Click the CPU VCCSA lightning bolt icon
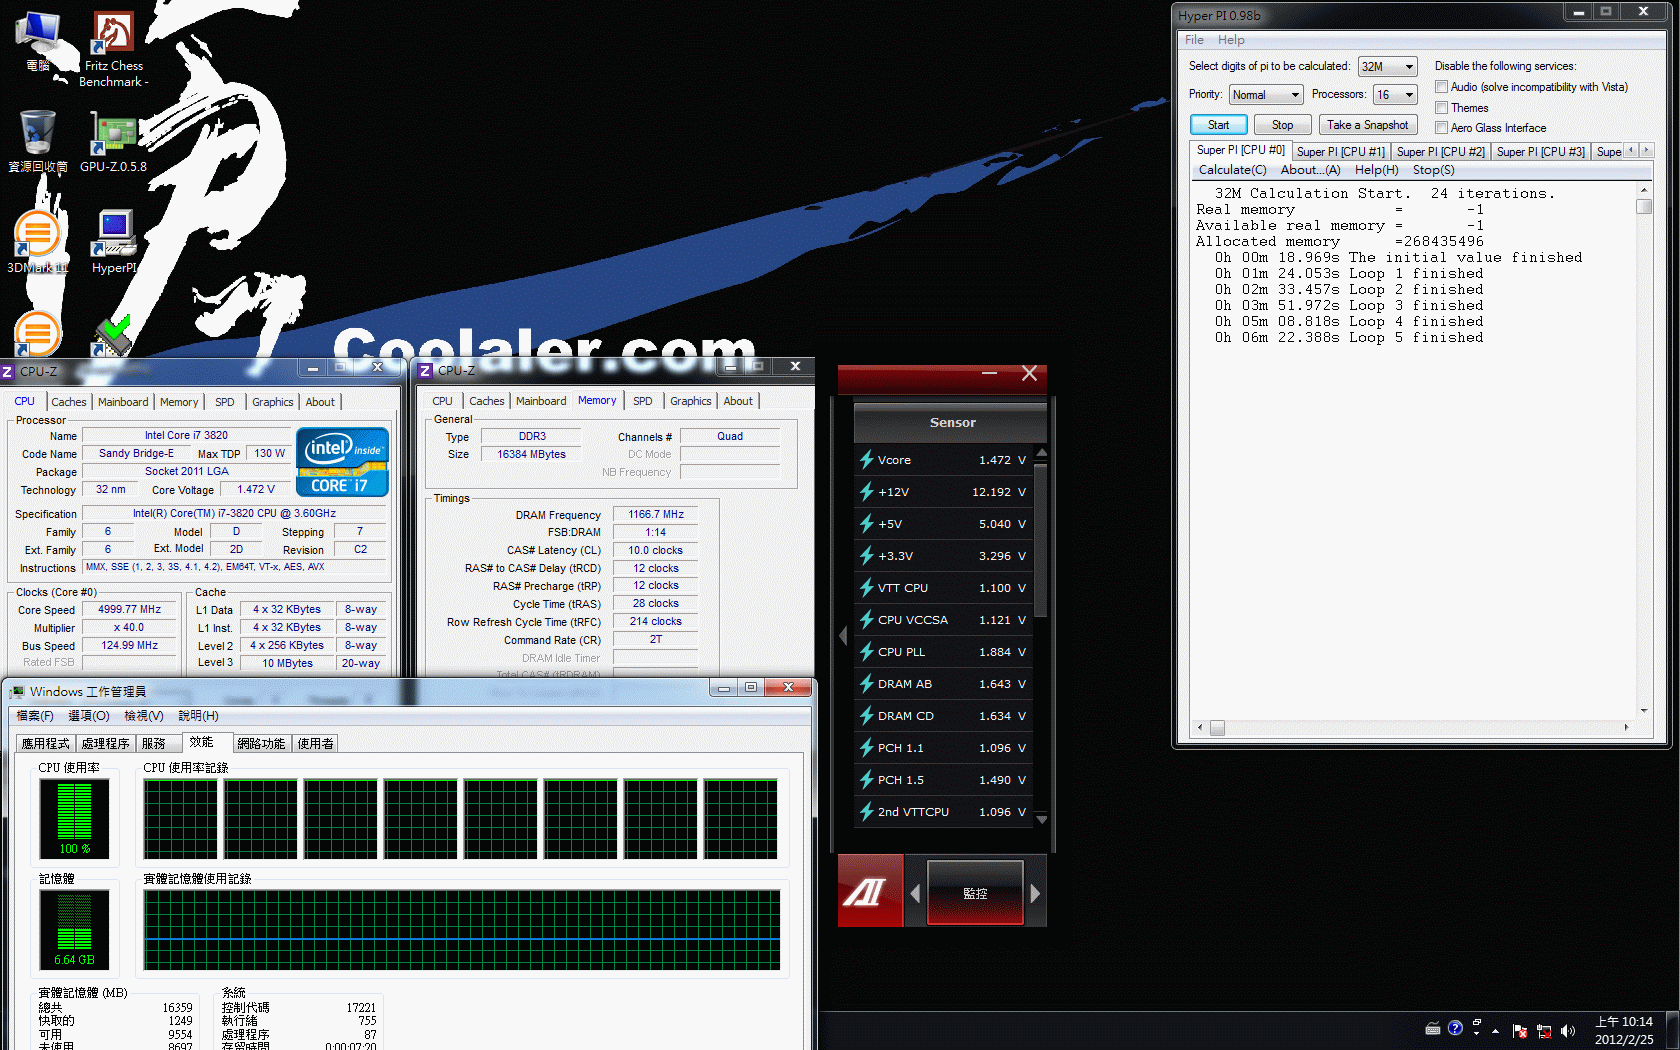The width and height of the screenshot is (1680, 1050). 866,620
